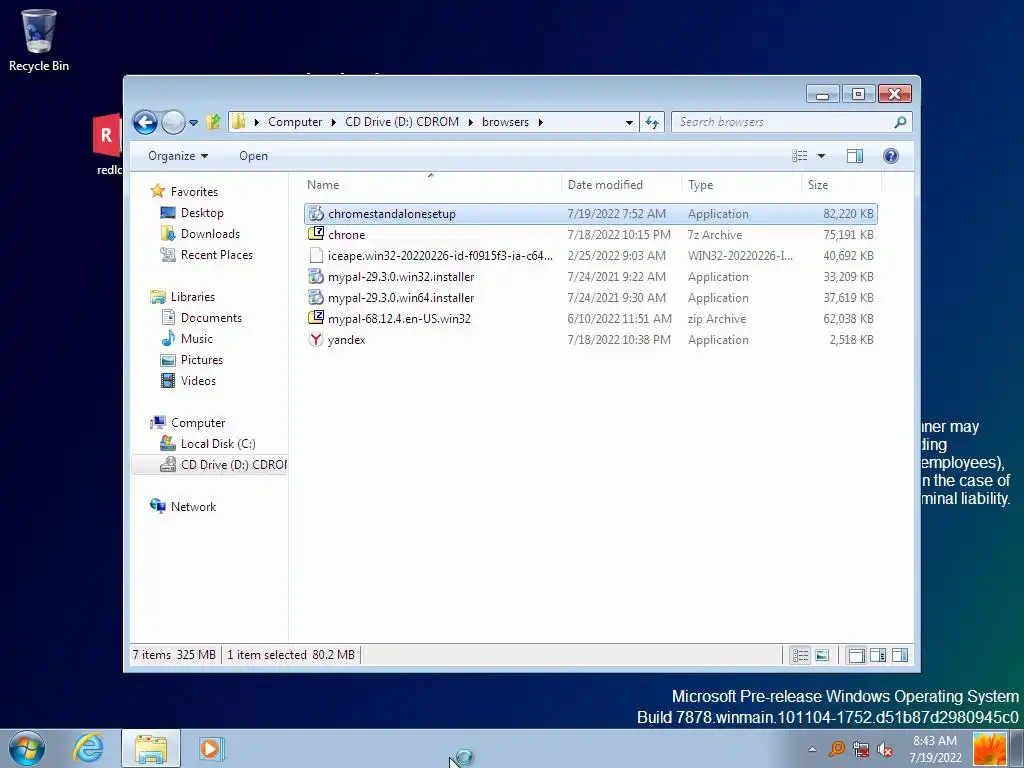
Task: Click the blue Help question mark icon
Action: pyautogui.click(x=891, y=156)
